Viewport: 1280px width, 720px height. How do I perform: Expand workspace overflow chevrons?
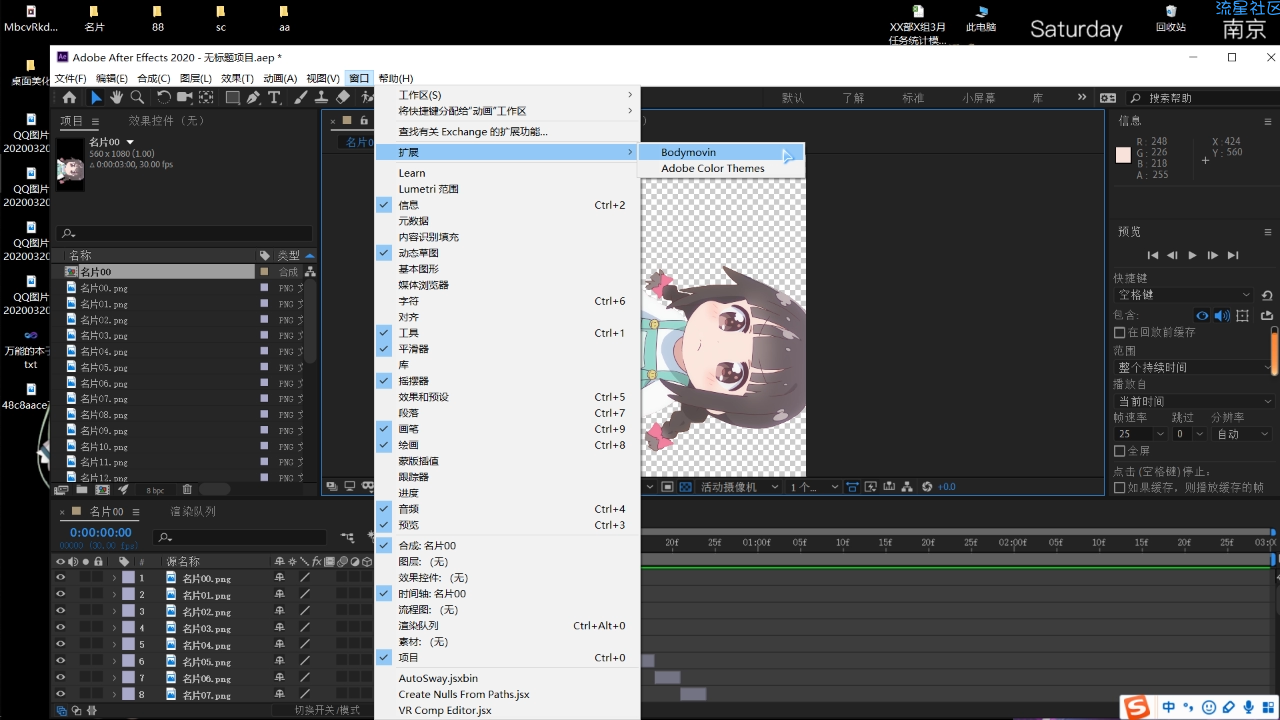click(1081, 98)
